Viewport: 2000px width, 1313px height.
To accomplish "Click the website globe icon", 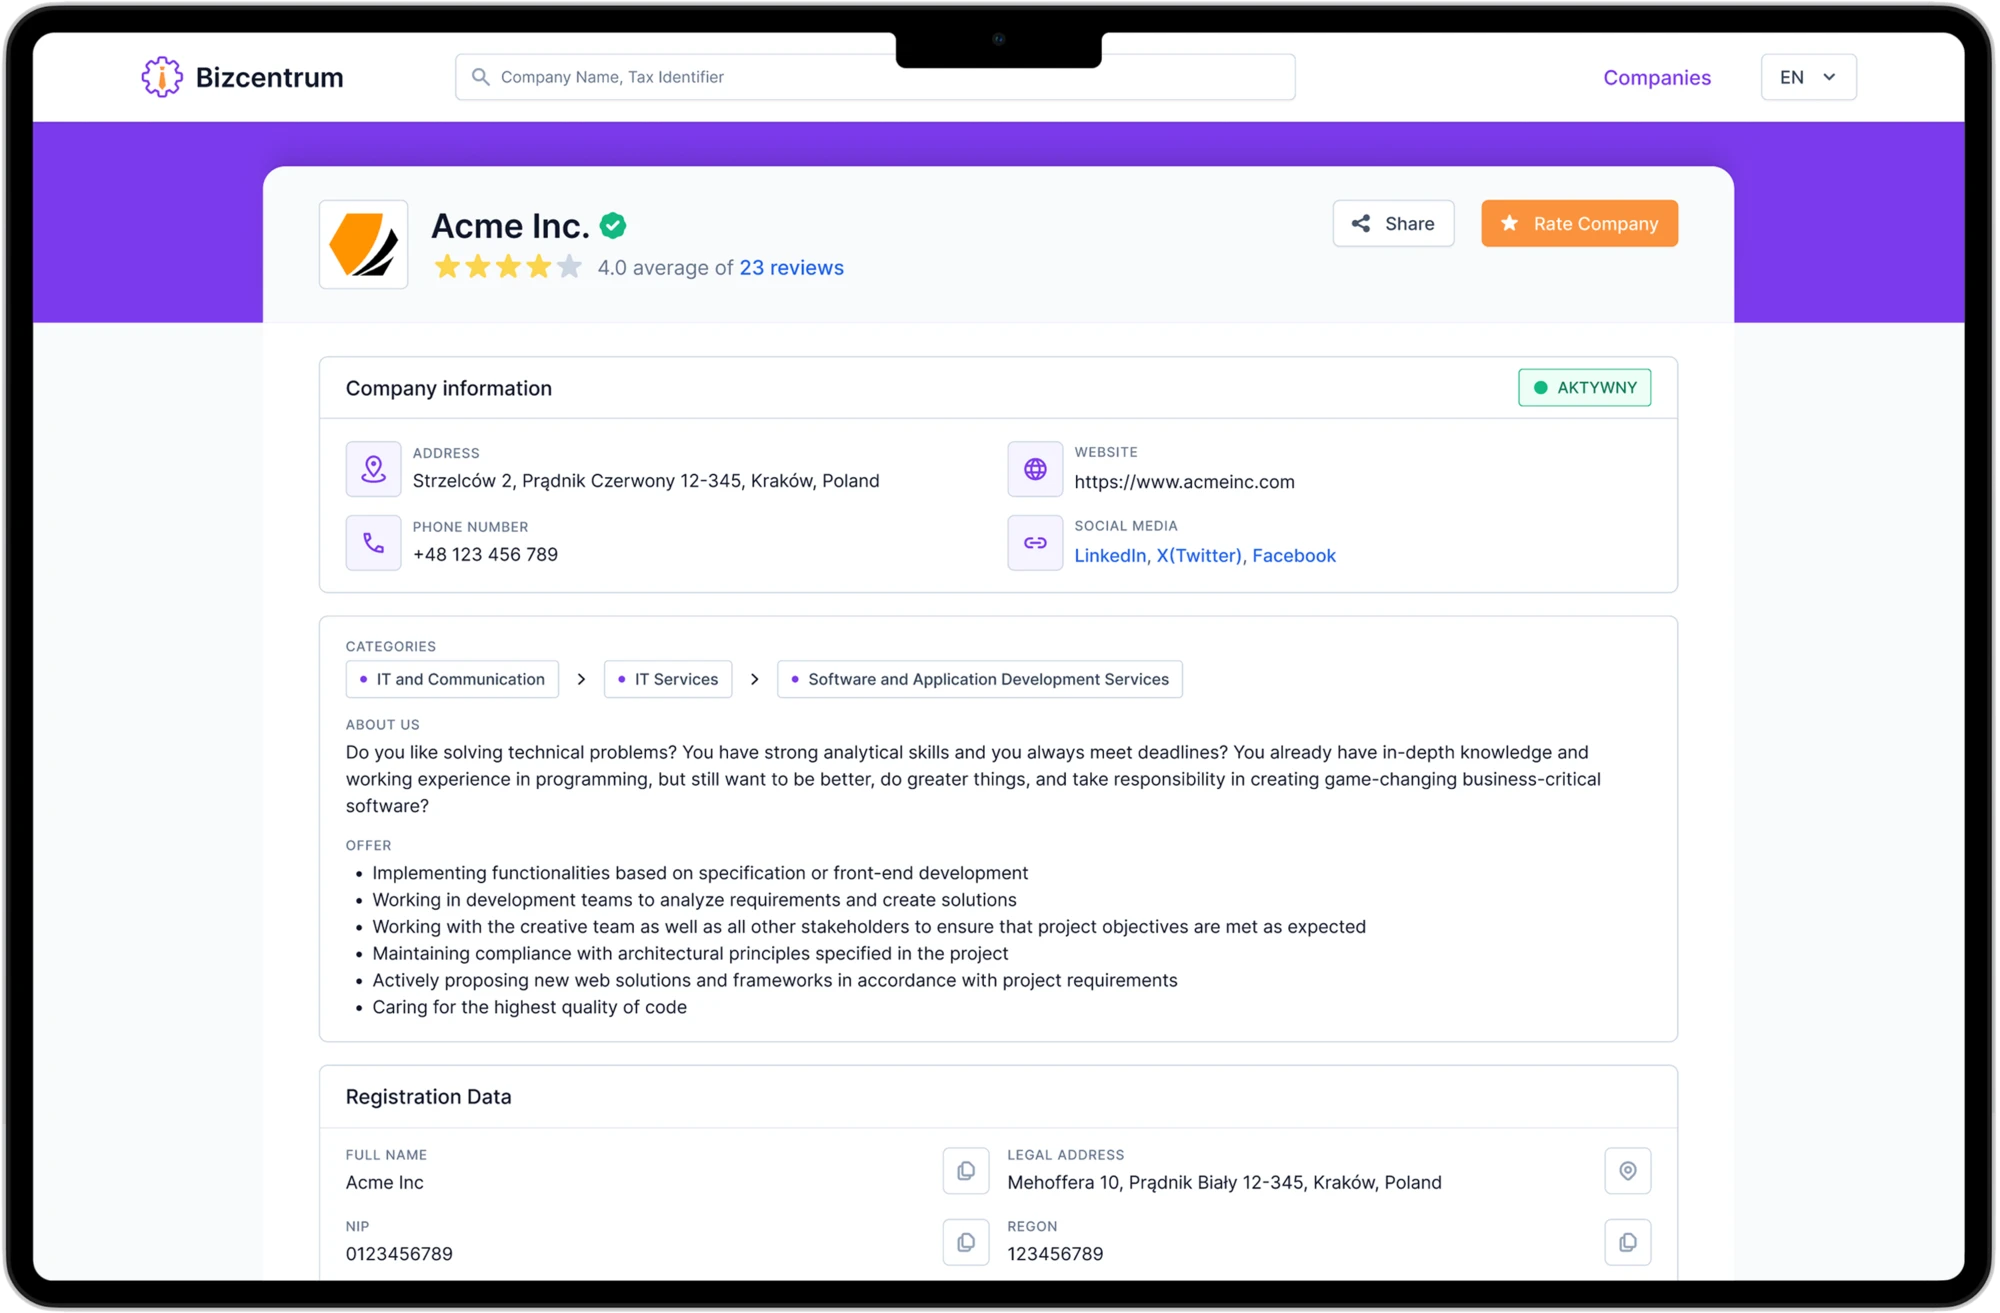I will 1035,469.
